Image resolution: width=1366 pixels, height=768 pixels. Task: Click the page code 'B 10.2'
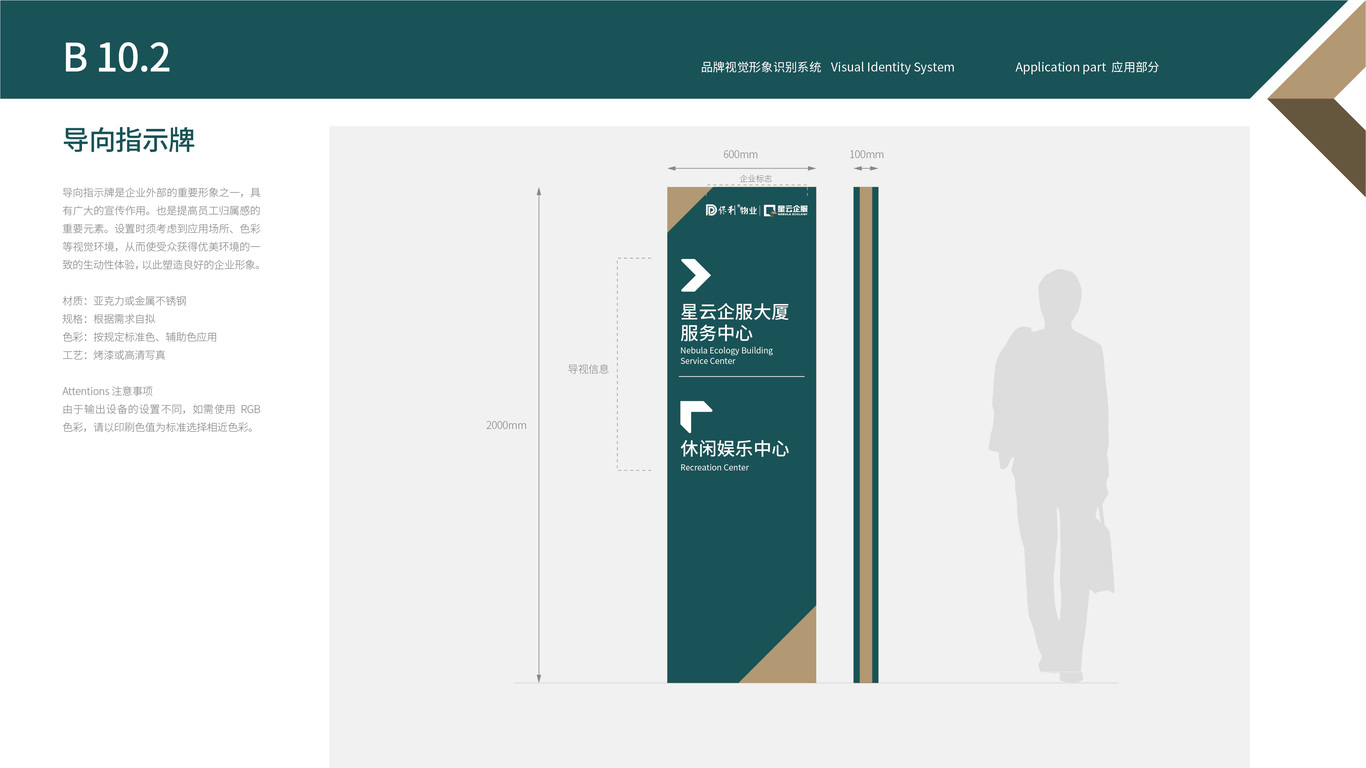pos(117,57)
